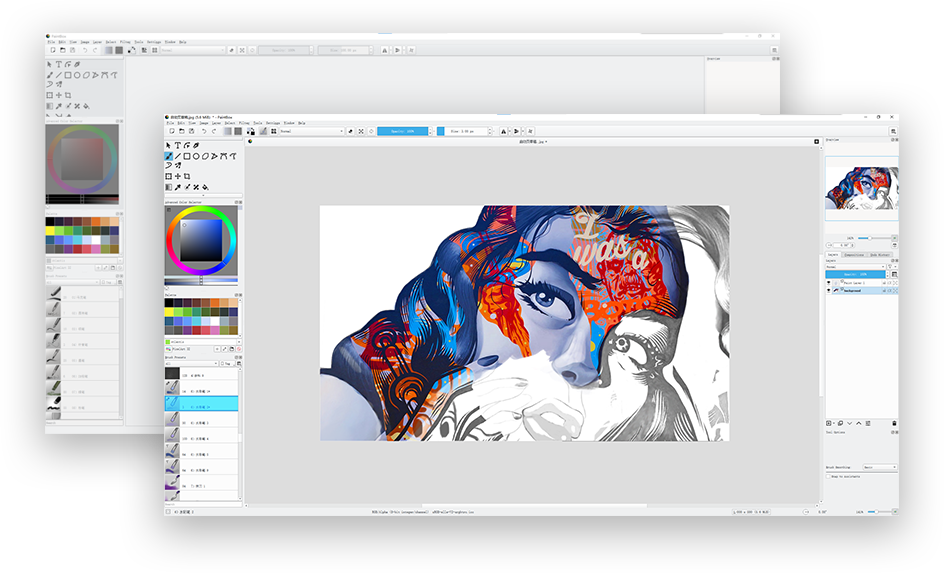The height and width of the screenshot is (573, 944).
Task: Select the Freehand Brush tool
Action: (x=168, y=156)
